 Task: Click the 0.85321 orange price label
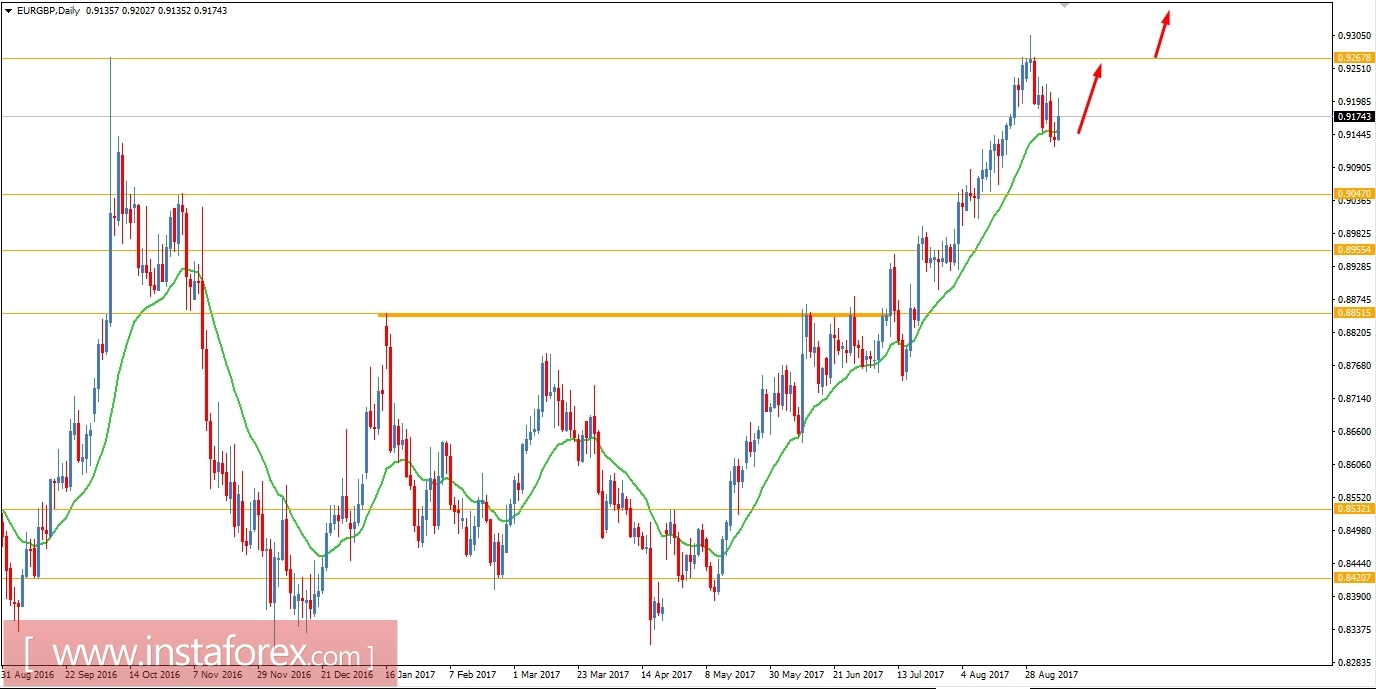[1352, 507]
